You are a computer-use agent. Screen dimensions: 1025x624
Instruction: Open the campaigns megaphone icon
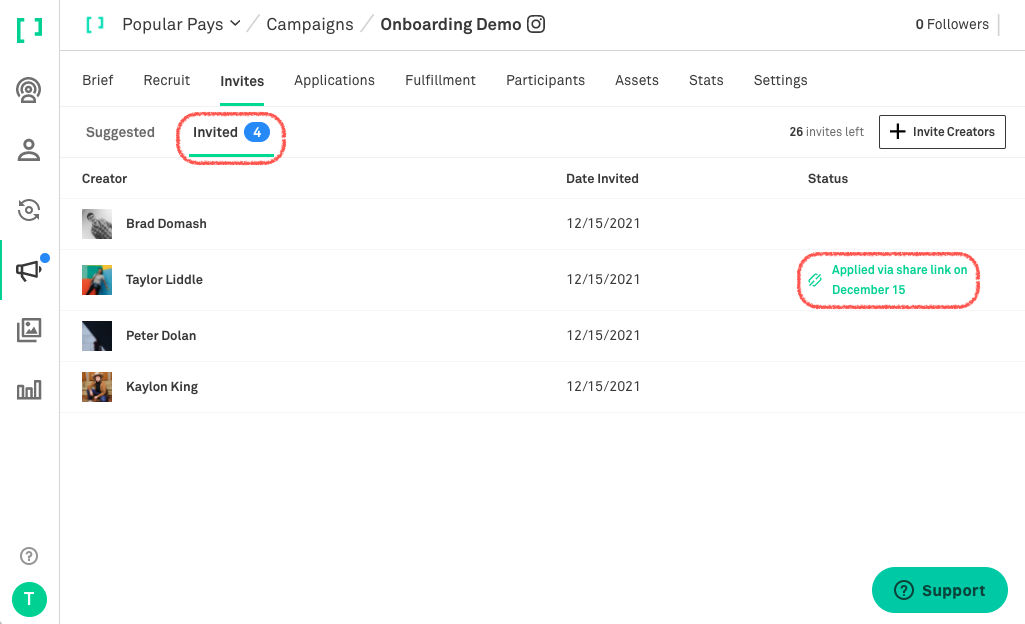pos(29,270)
